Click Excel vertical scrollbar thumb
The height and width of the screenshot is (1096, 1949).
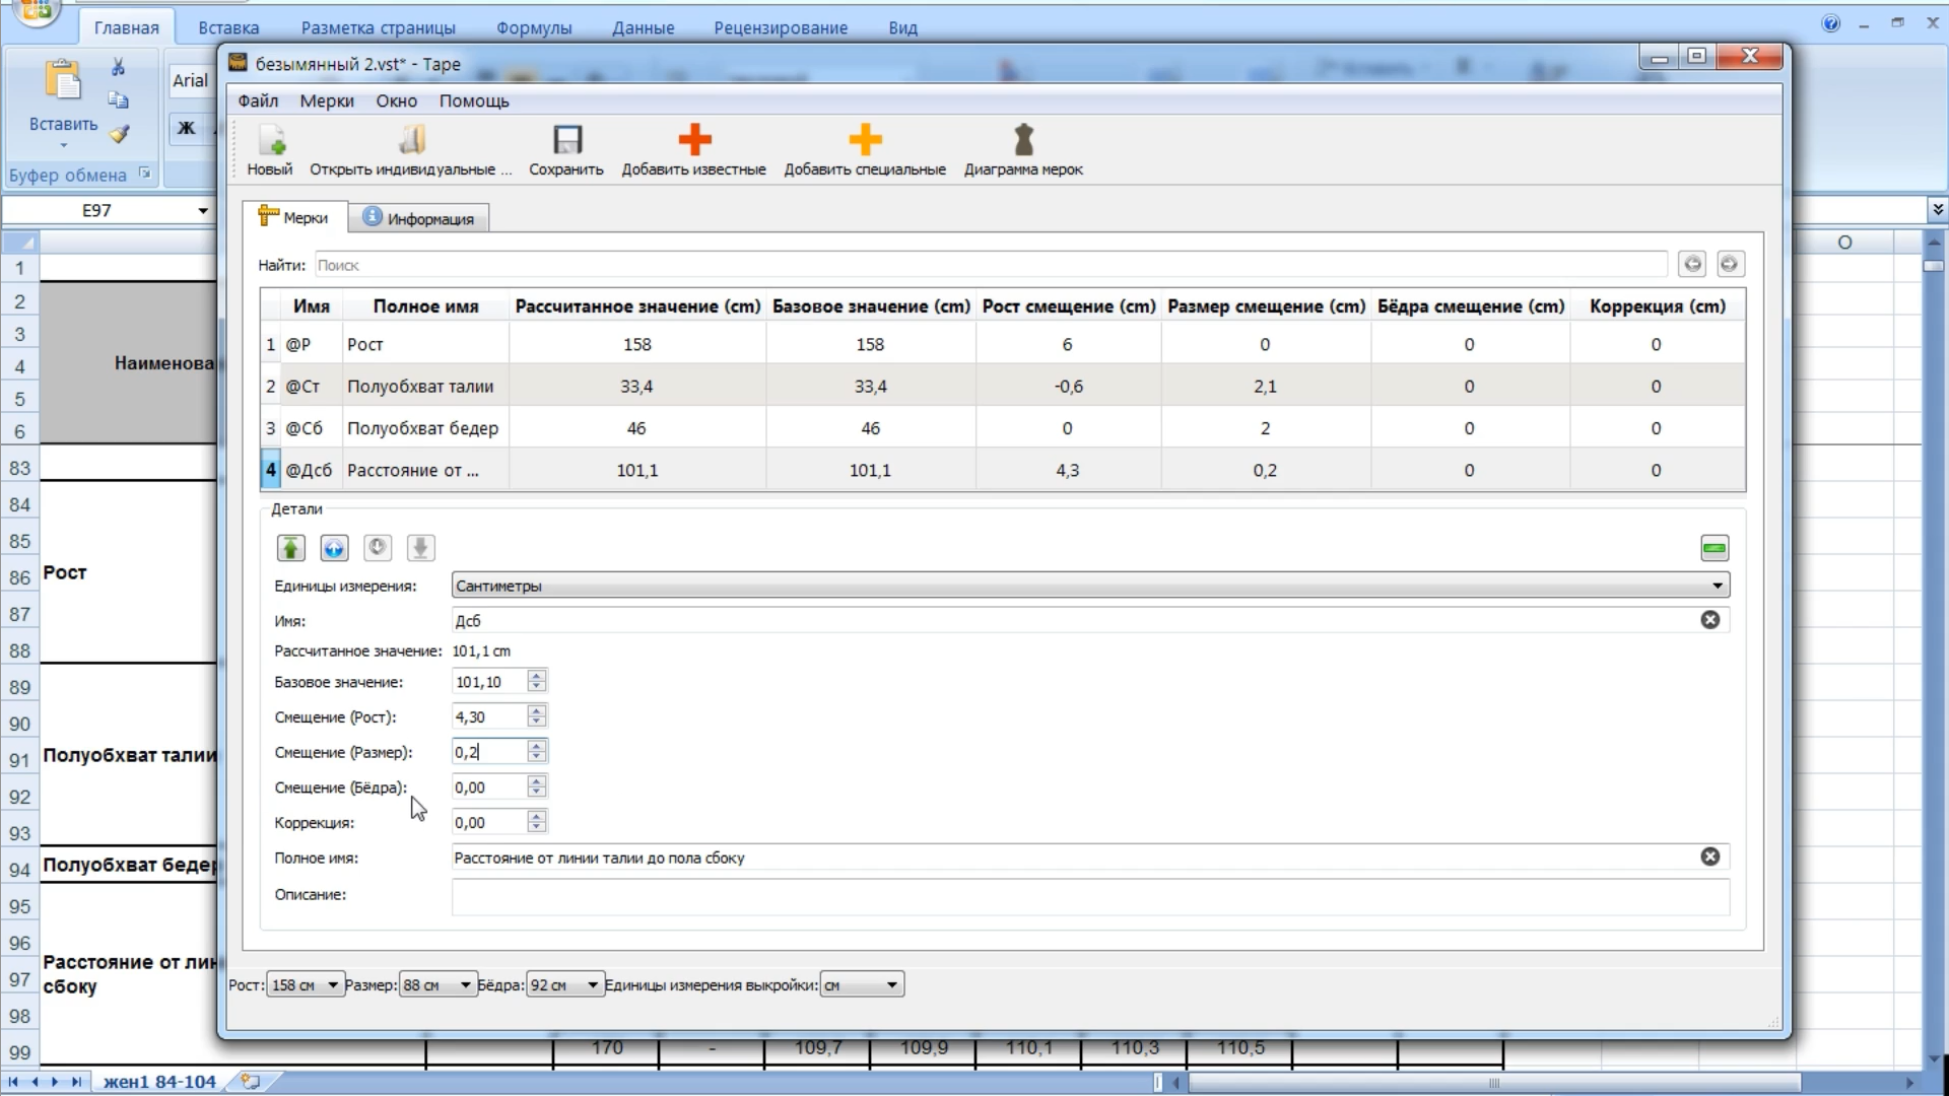click(1934, 265)
